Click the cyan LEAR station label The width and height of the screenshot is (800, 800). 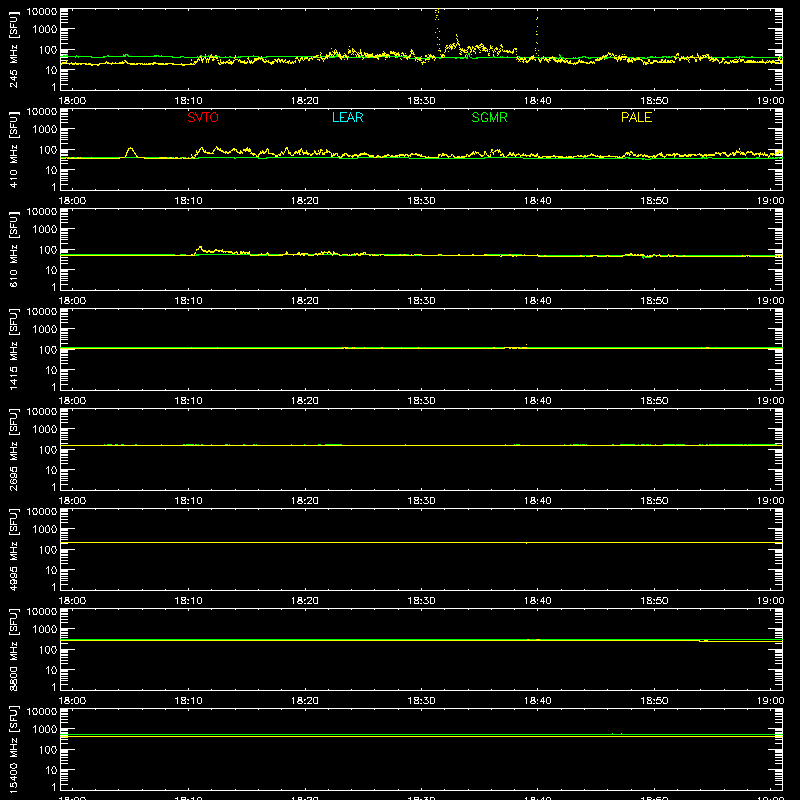(x=347, y=117)
